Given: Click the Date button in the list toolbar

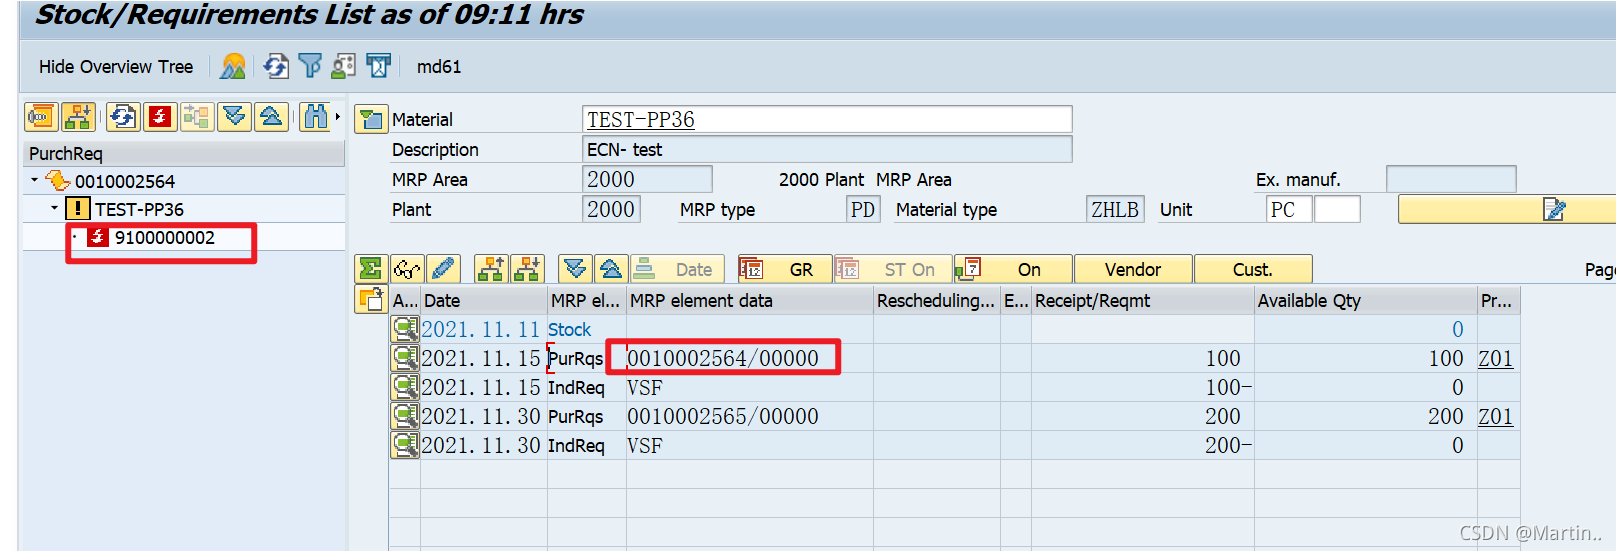Looking at the screenshot, I should (677, 269).
